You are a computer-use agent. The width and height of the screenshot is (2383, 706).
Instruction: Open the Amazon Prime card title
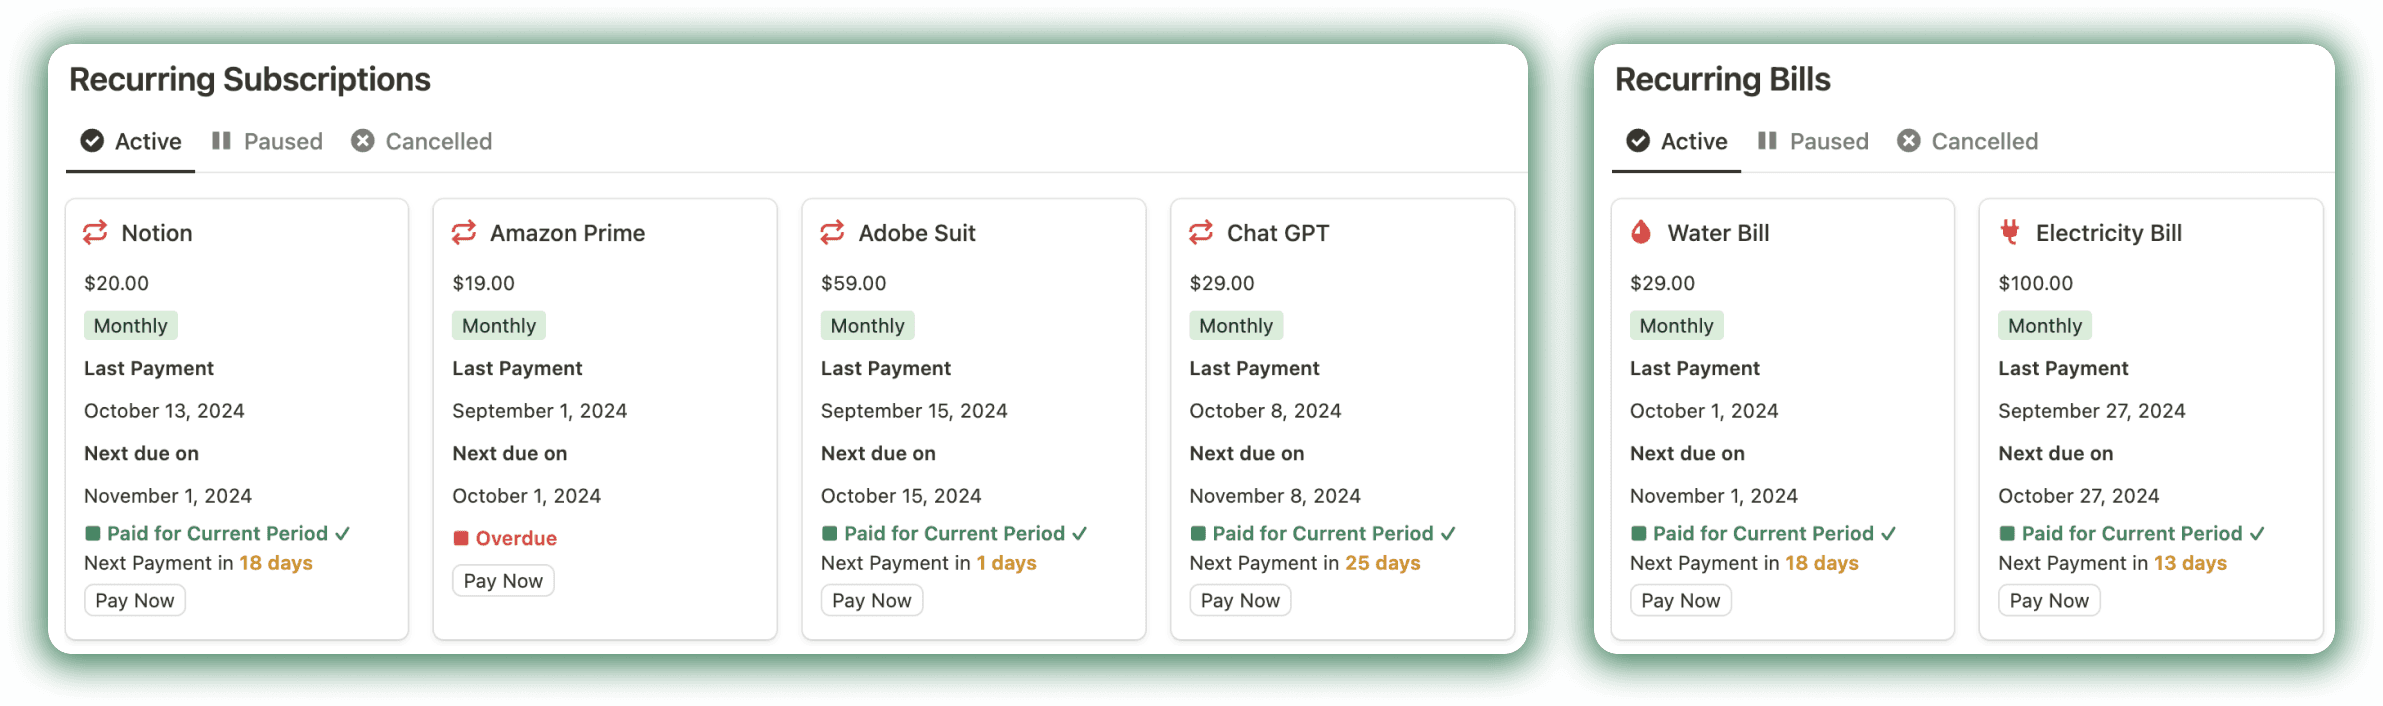[x=568, y=233]
